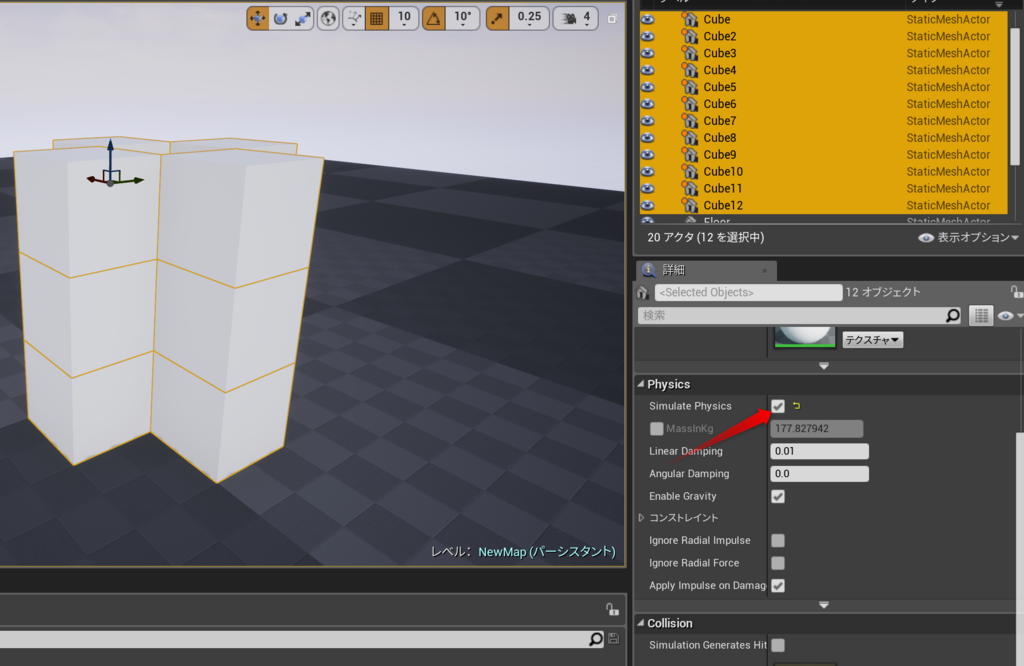Click Cube9 StaticMeshActor type text
Image resolution: width=1024 pixels, height=666 pixels.
coord(948,155)
